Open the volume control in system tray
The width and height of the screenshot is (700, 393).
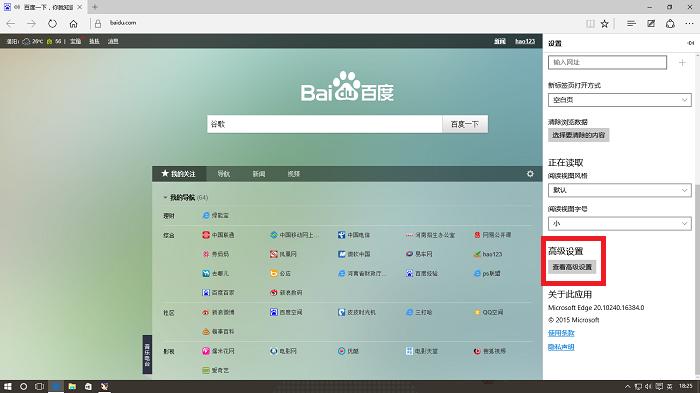pos(648,386)
